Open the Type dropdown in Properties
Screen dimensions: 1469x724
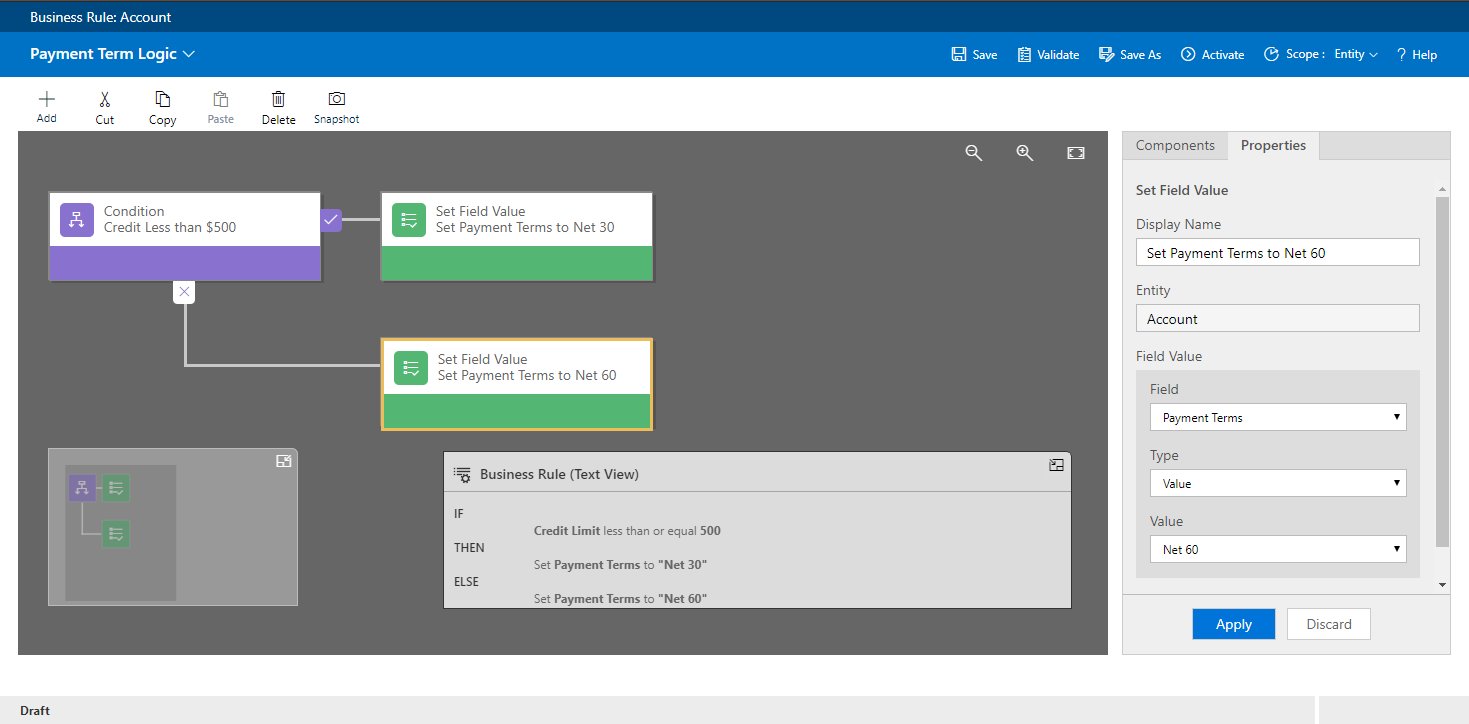click(x=1277, y=484)
